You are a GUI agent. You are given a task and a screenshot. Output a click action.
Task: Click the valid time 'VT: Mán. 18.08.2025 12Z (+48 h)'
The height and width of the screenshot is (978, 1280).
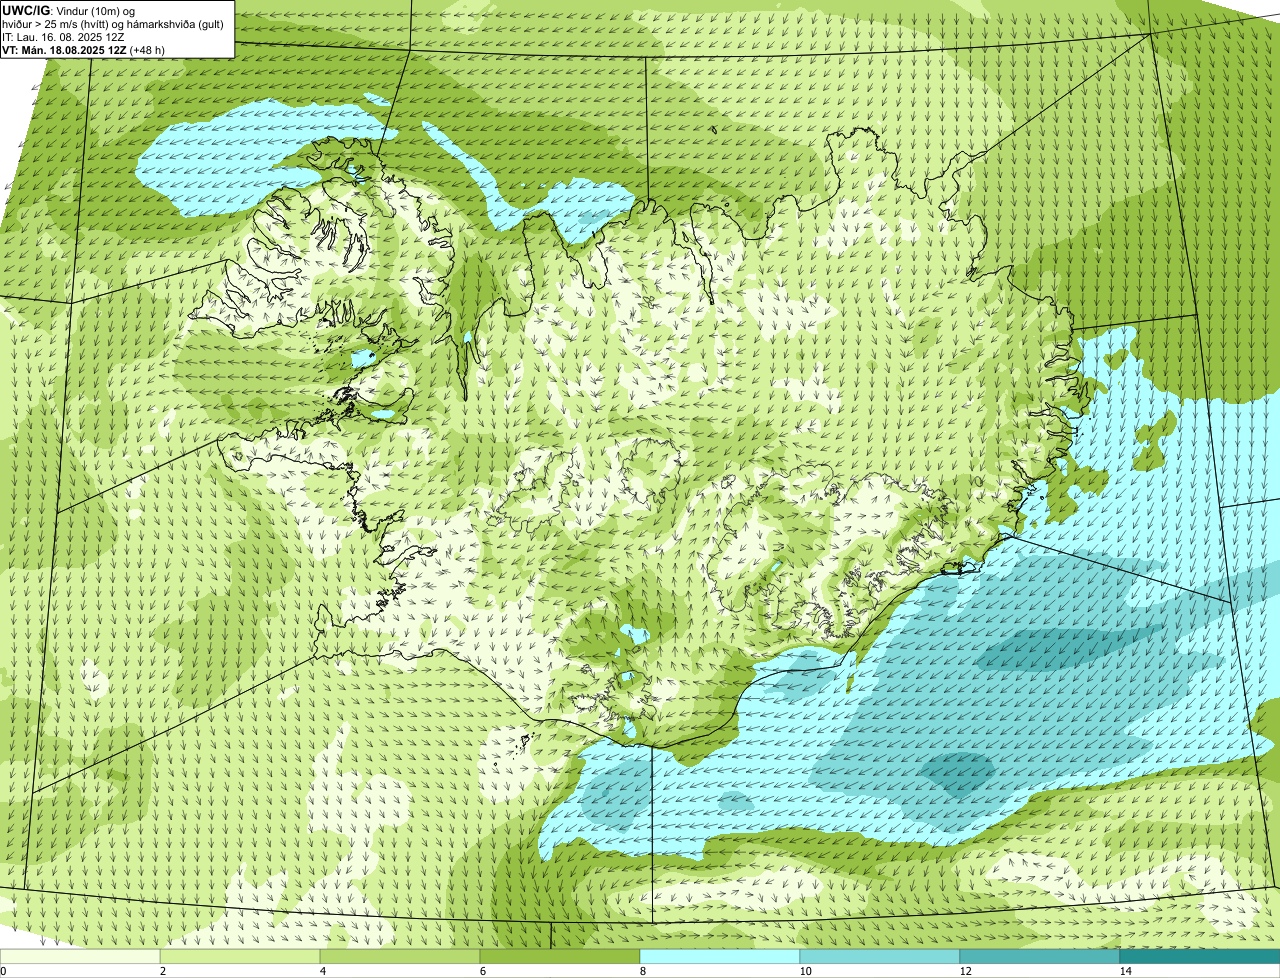point(83,49)
